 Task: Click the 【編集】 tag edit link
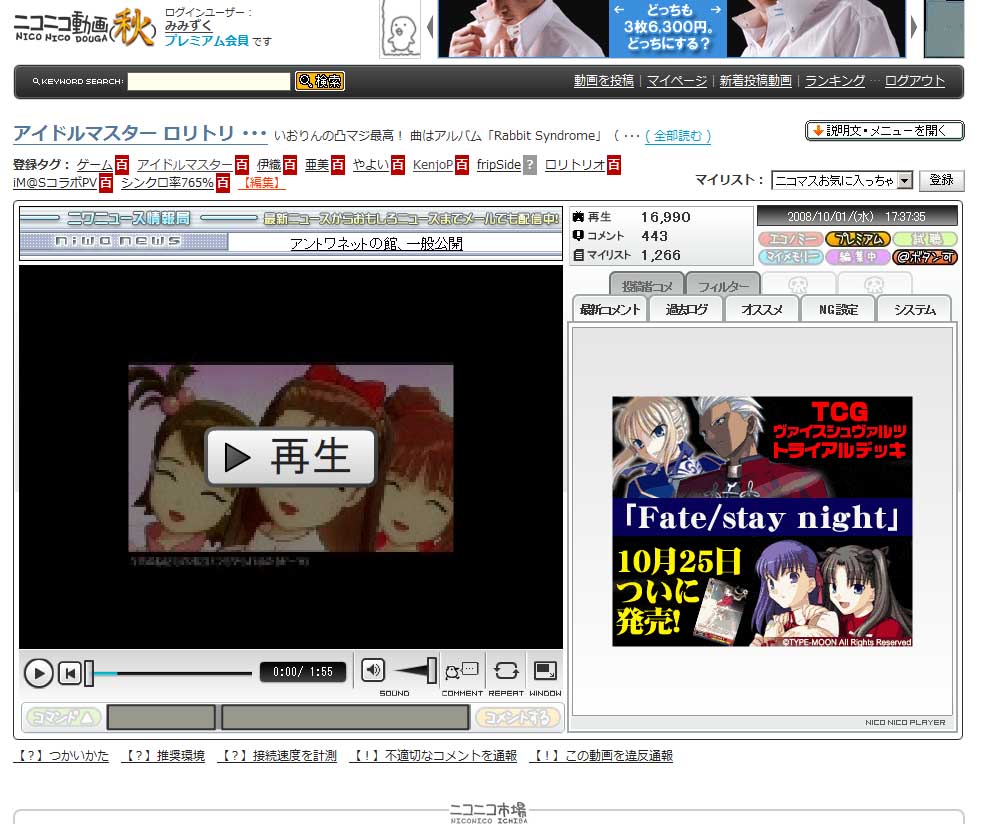tap(262, 183)
